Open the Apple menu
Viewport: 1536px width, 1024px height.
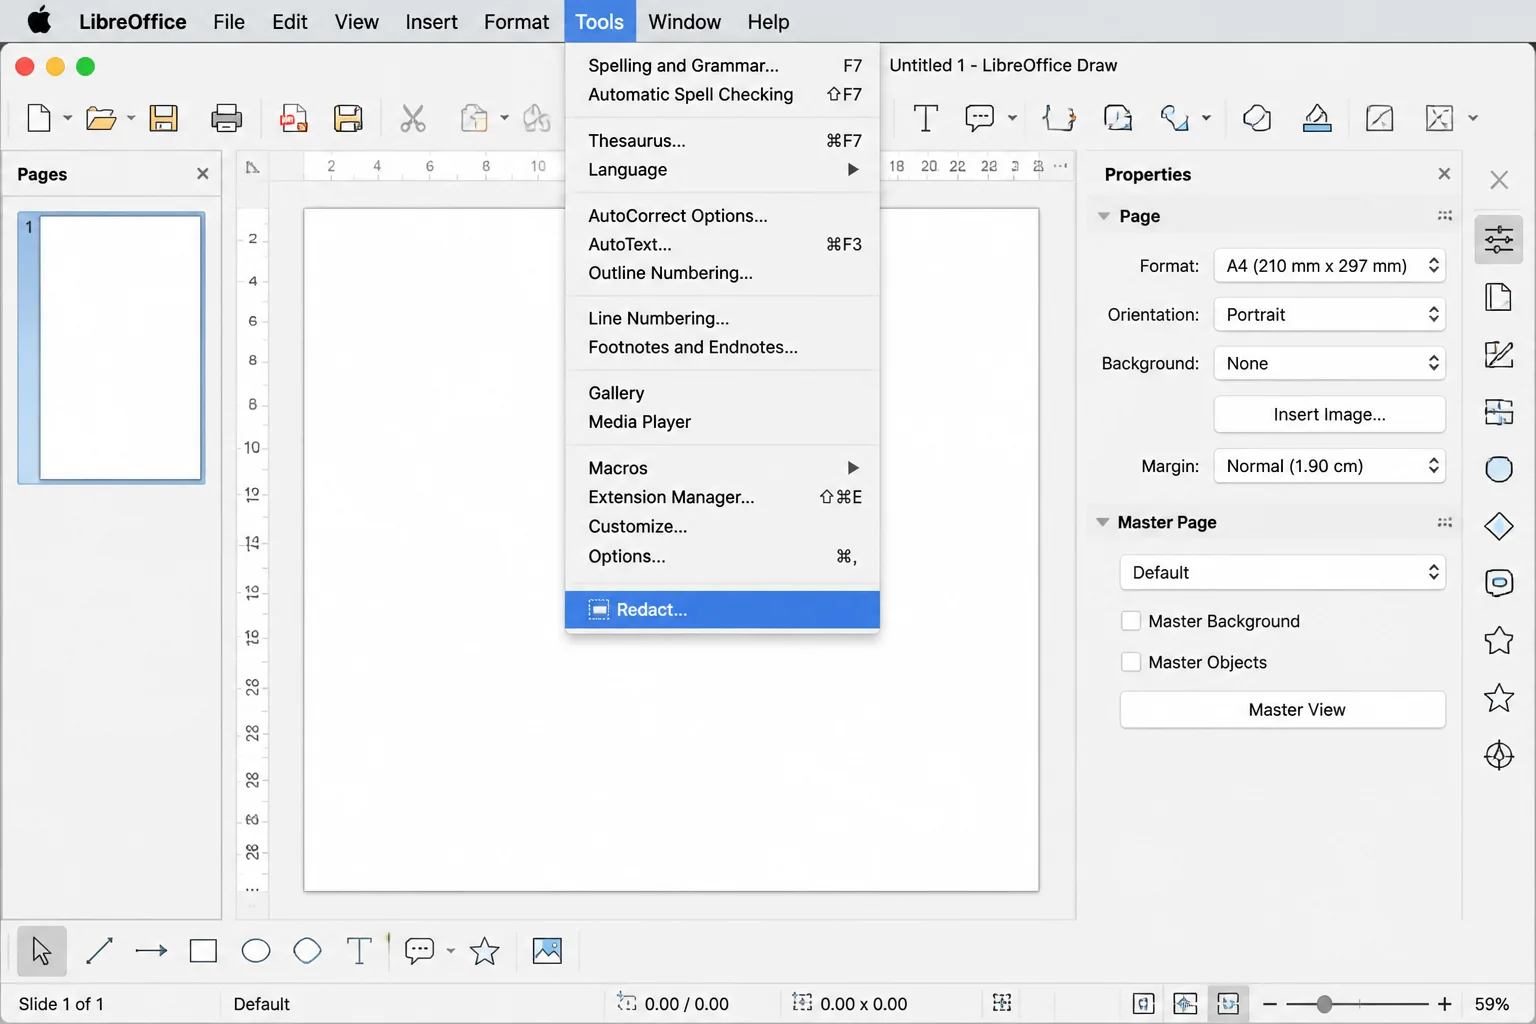coord(39,20)
